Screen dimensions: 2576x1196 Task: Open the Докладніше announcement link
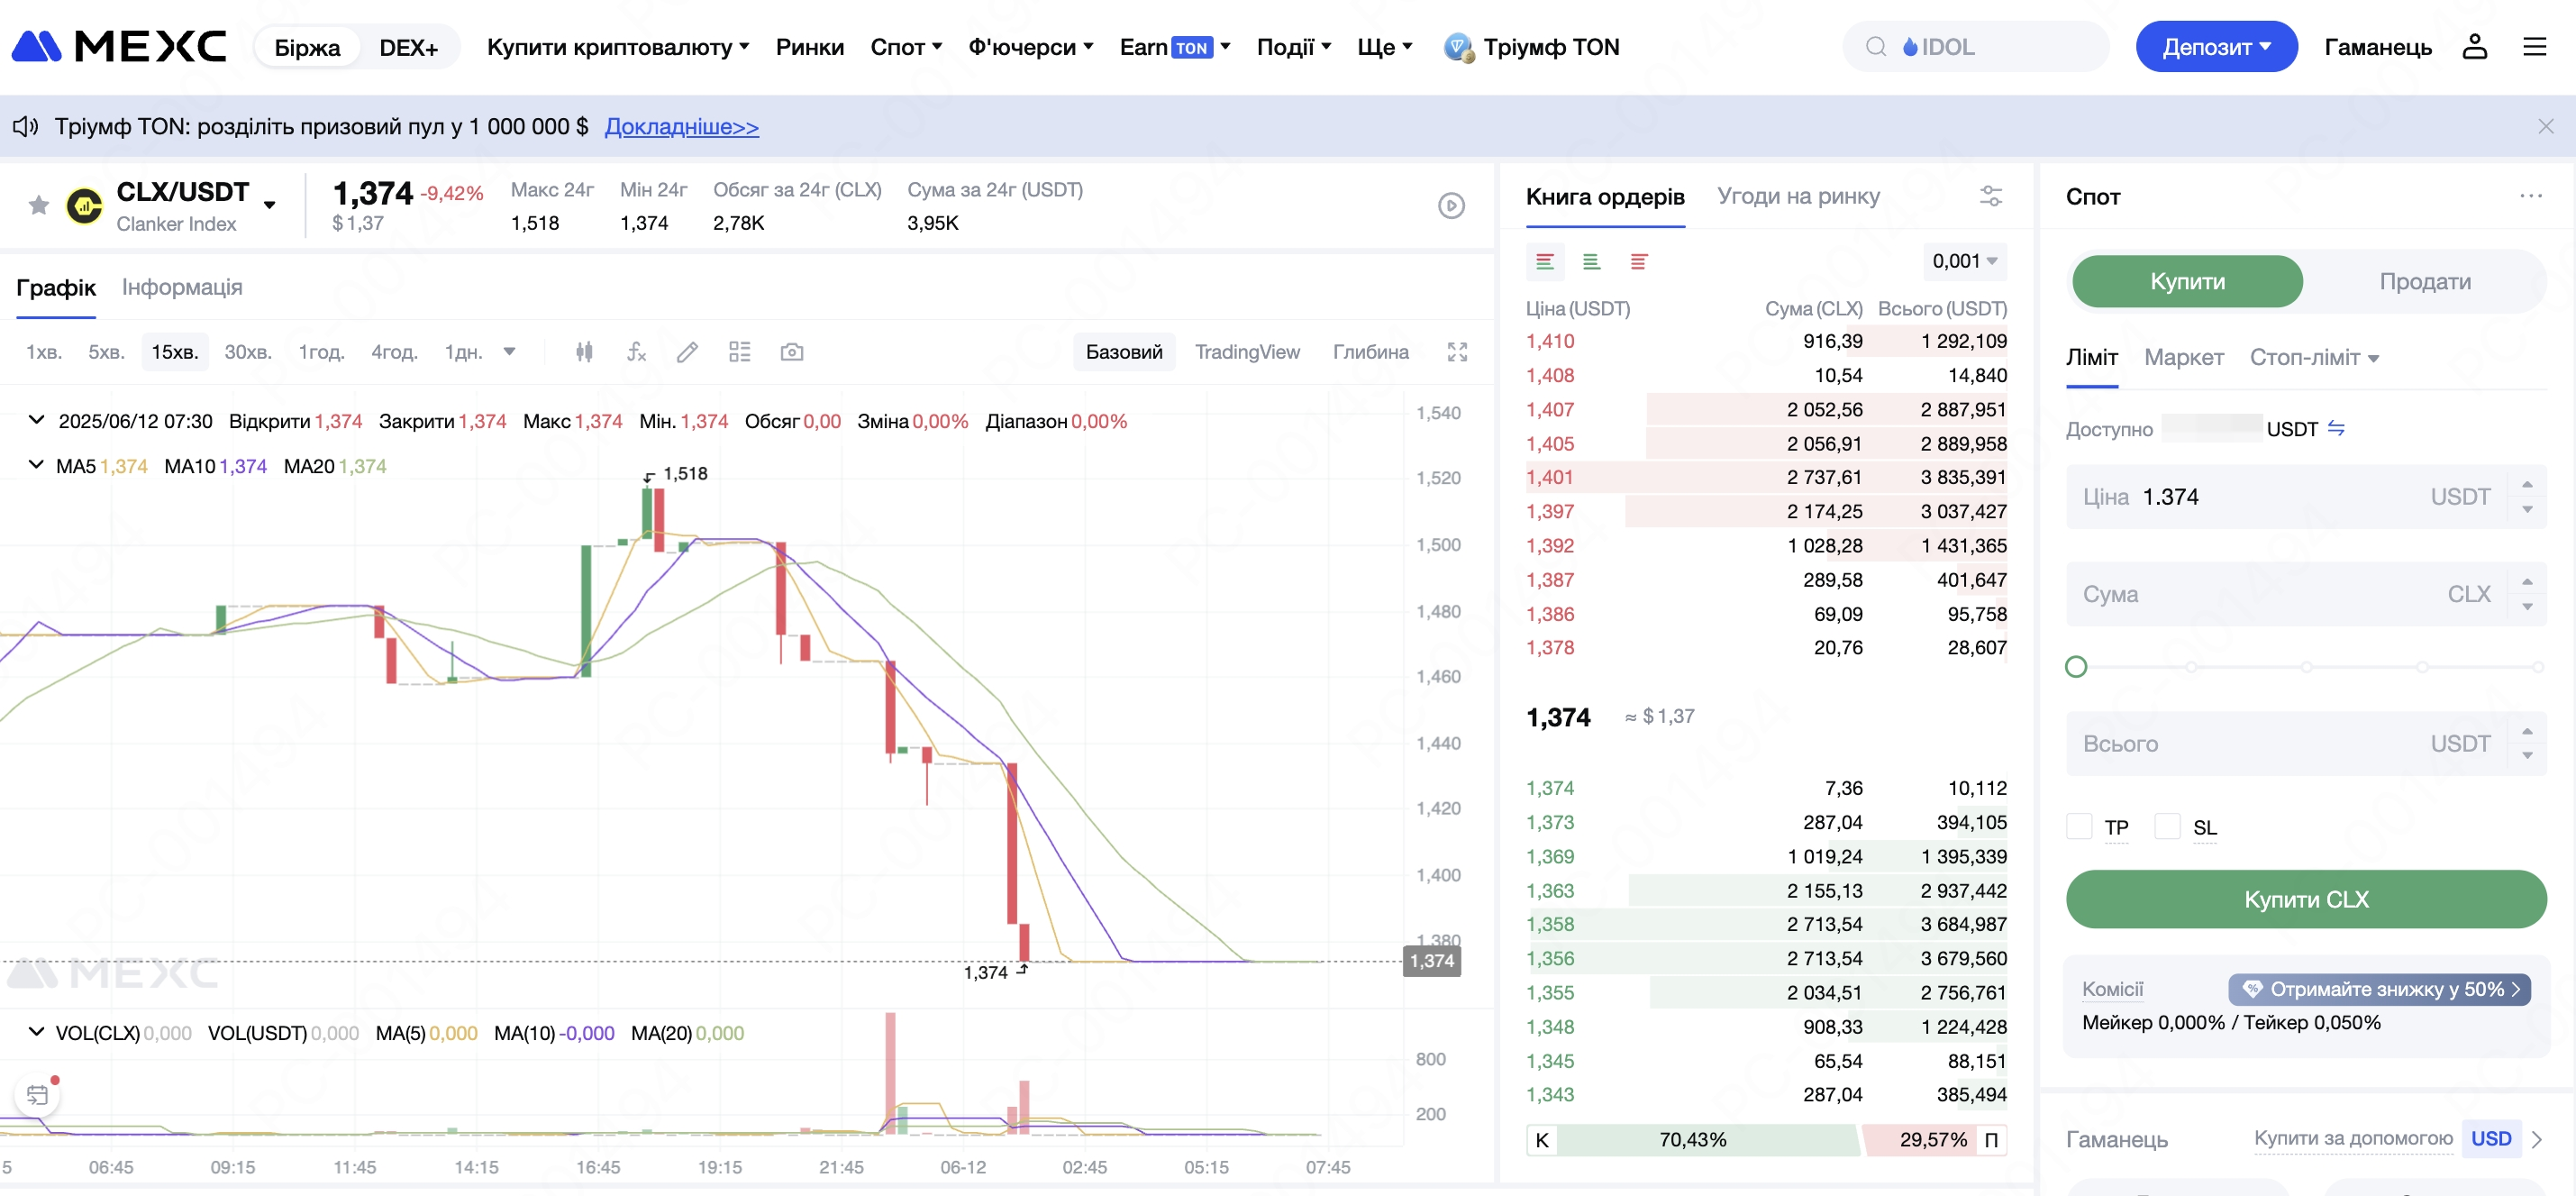point(681,127)
